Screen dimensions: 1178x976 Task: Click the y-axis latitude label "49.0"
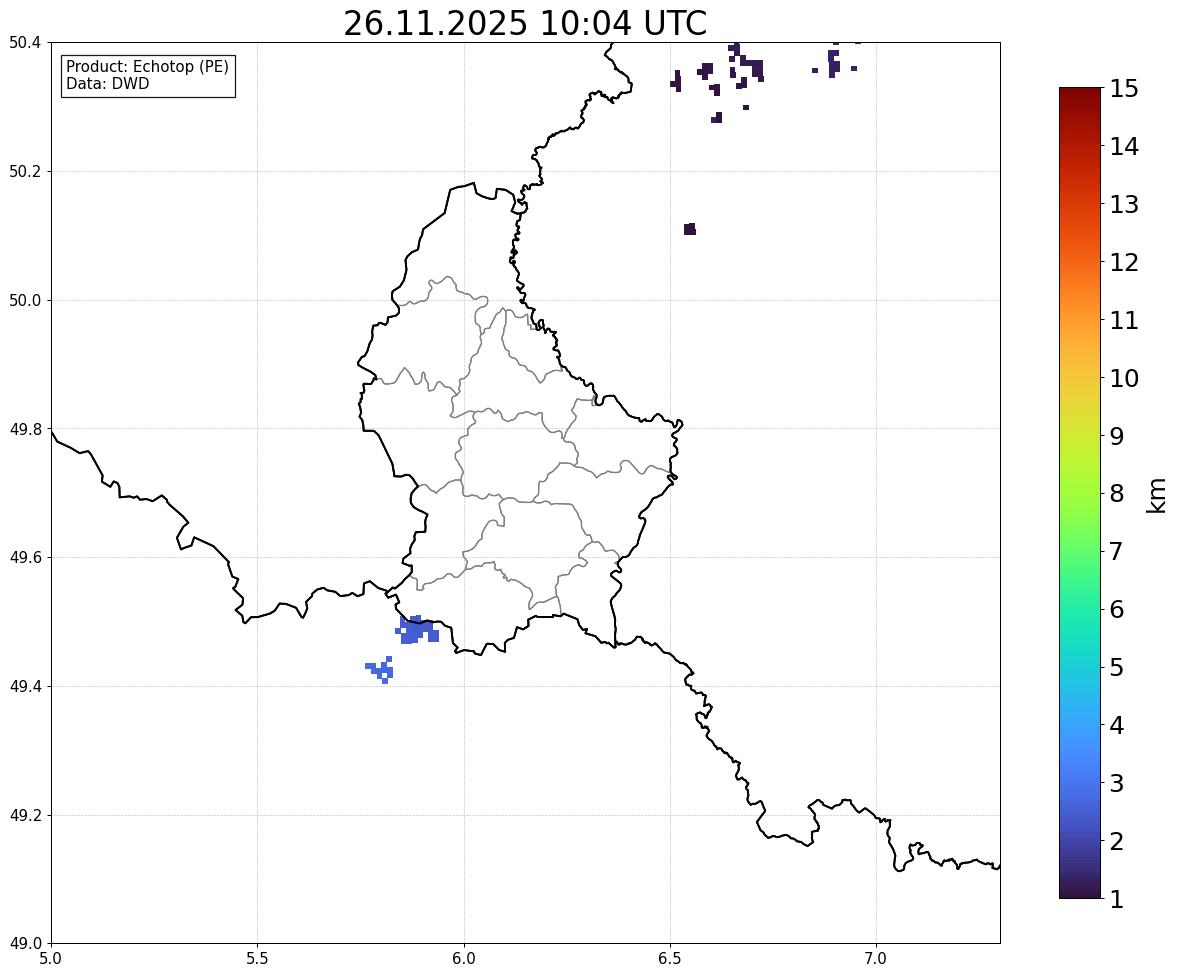25,944
